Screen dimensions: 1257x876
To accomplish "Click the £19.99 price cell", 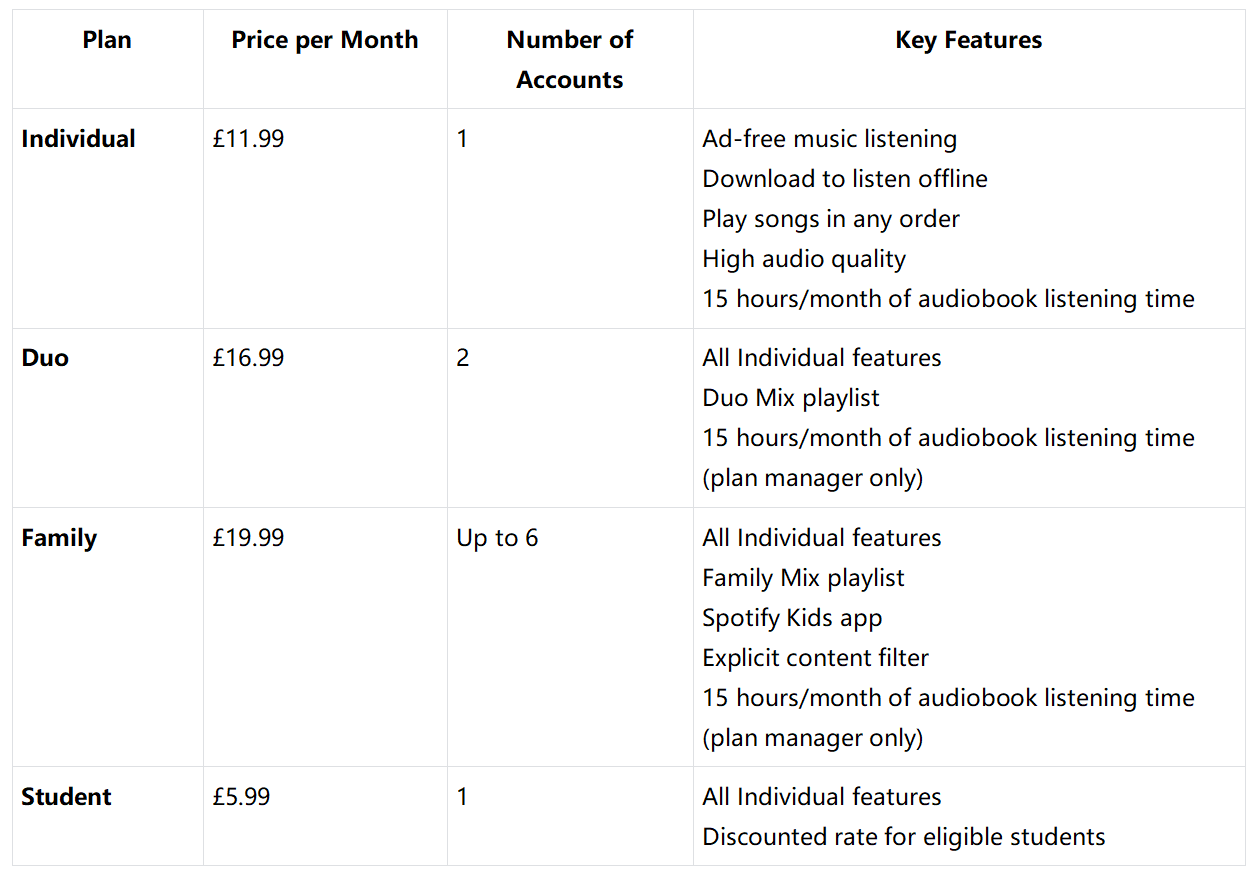I will (248, 538).
